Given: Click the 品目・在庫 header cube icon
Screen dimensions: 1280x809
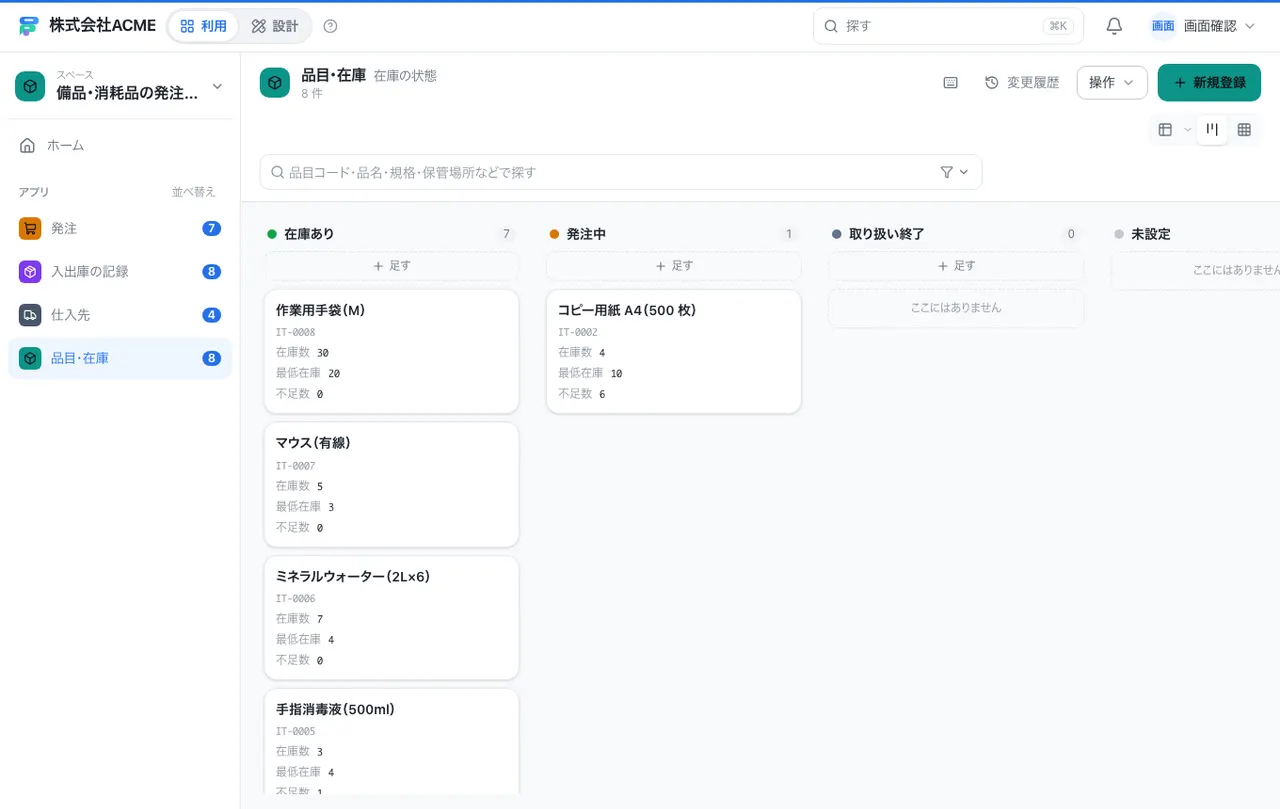Looking at the screenshot, I should coord(275,83).
